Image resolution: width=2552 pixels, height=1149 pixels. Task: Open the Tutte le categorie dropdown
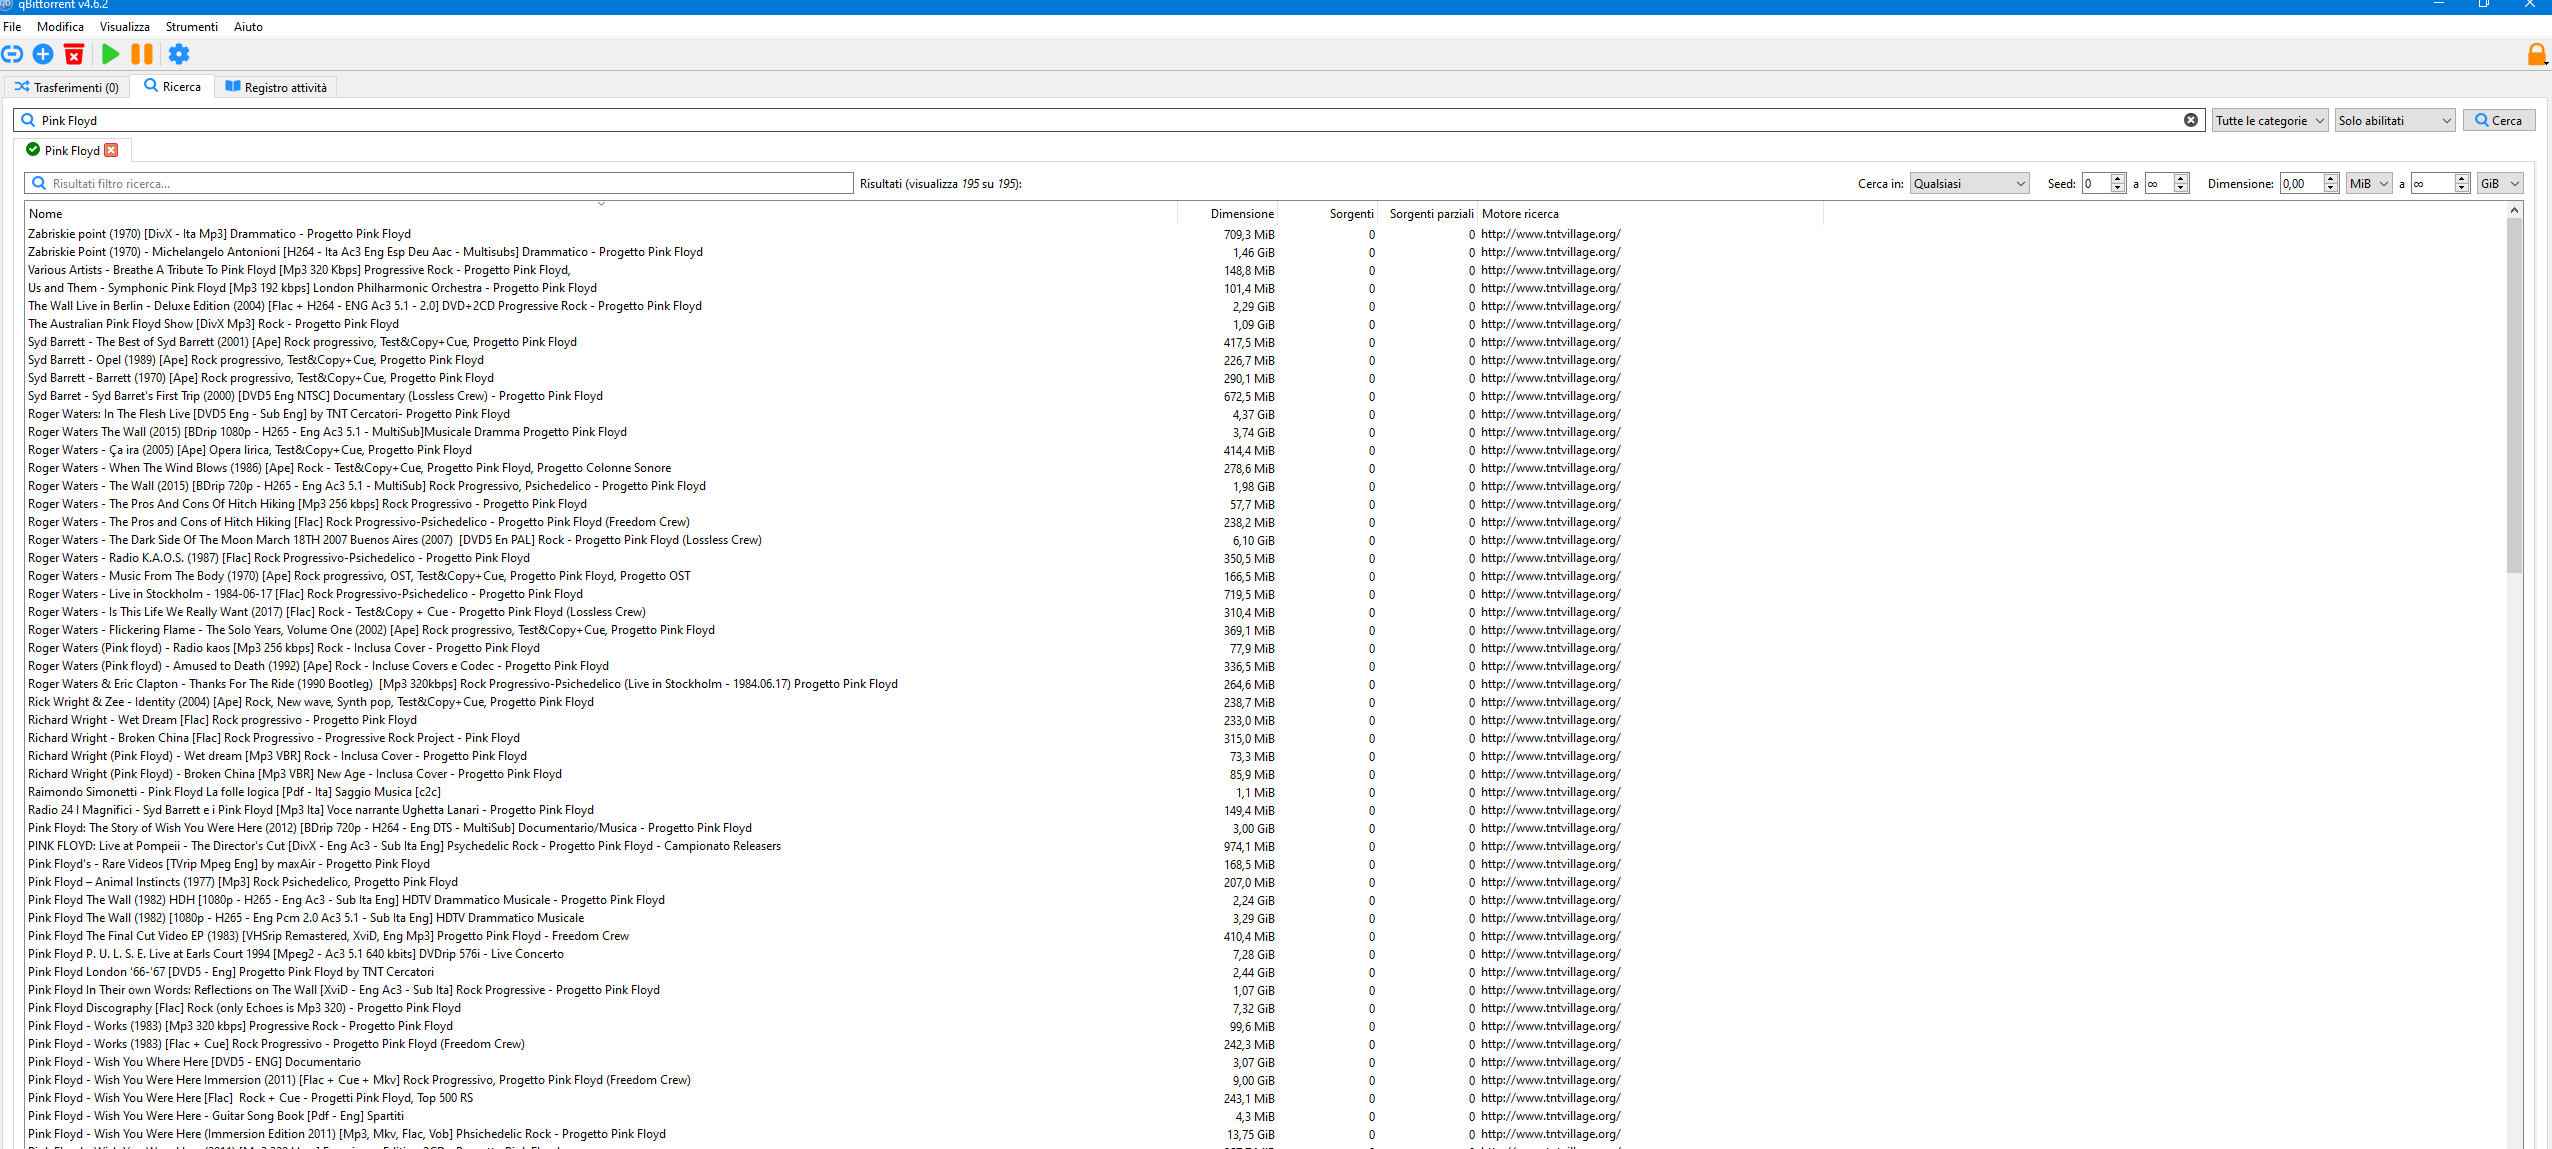click(x=2270, y=120)
